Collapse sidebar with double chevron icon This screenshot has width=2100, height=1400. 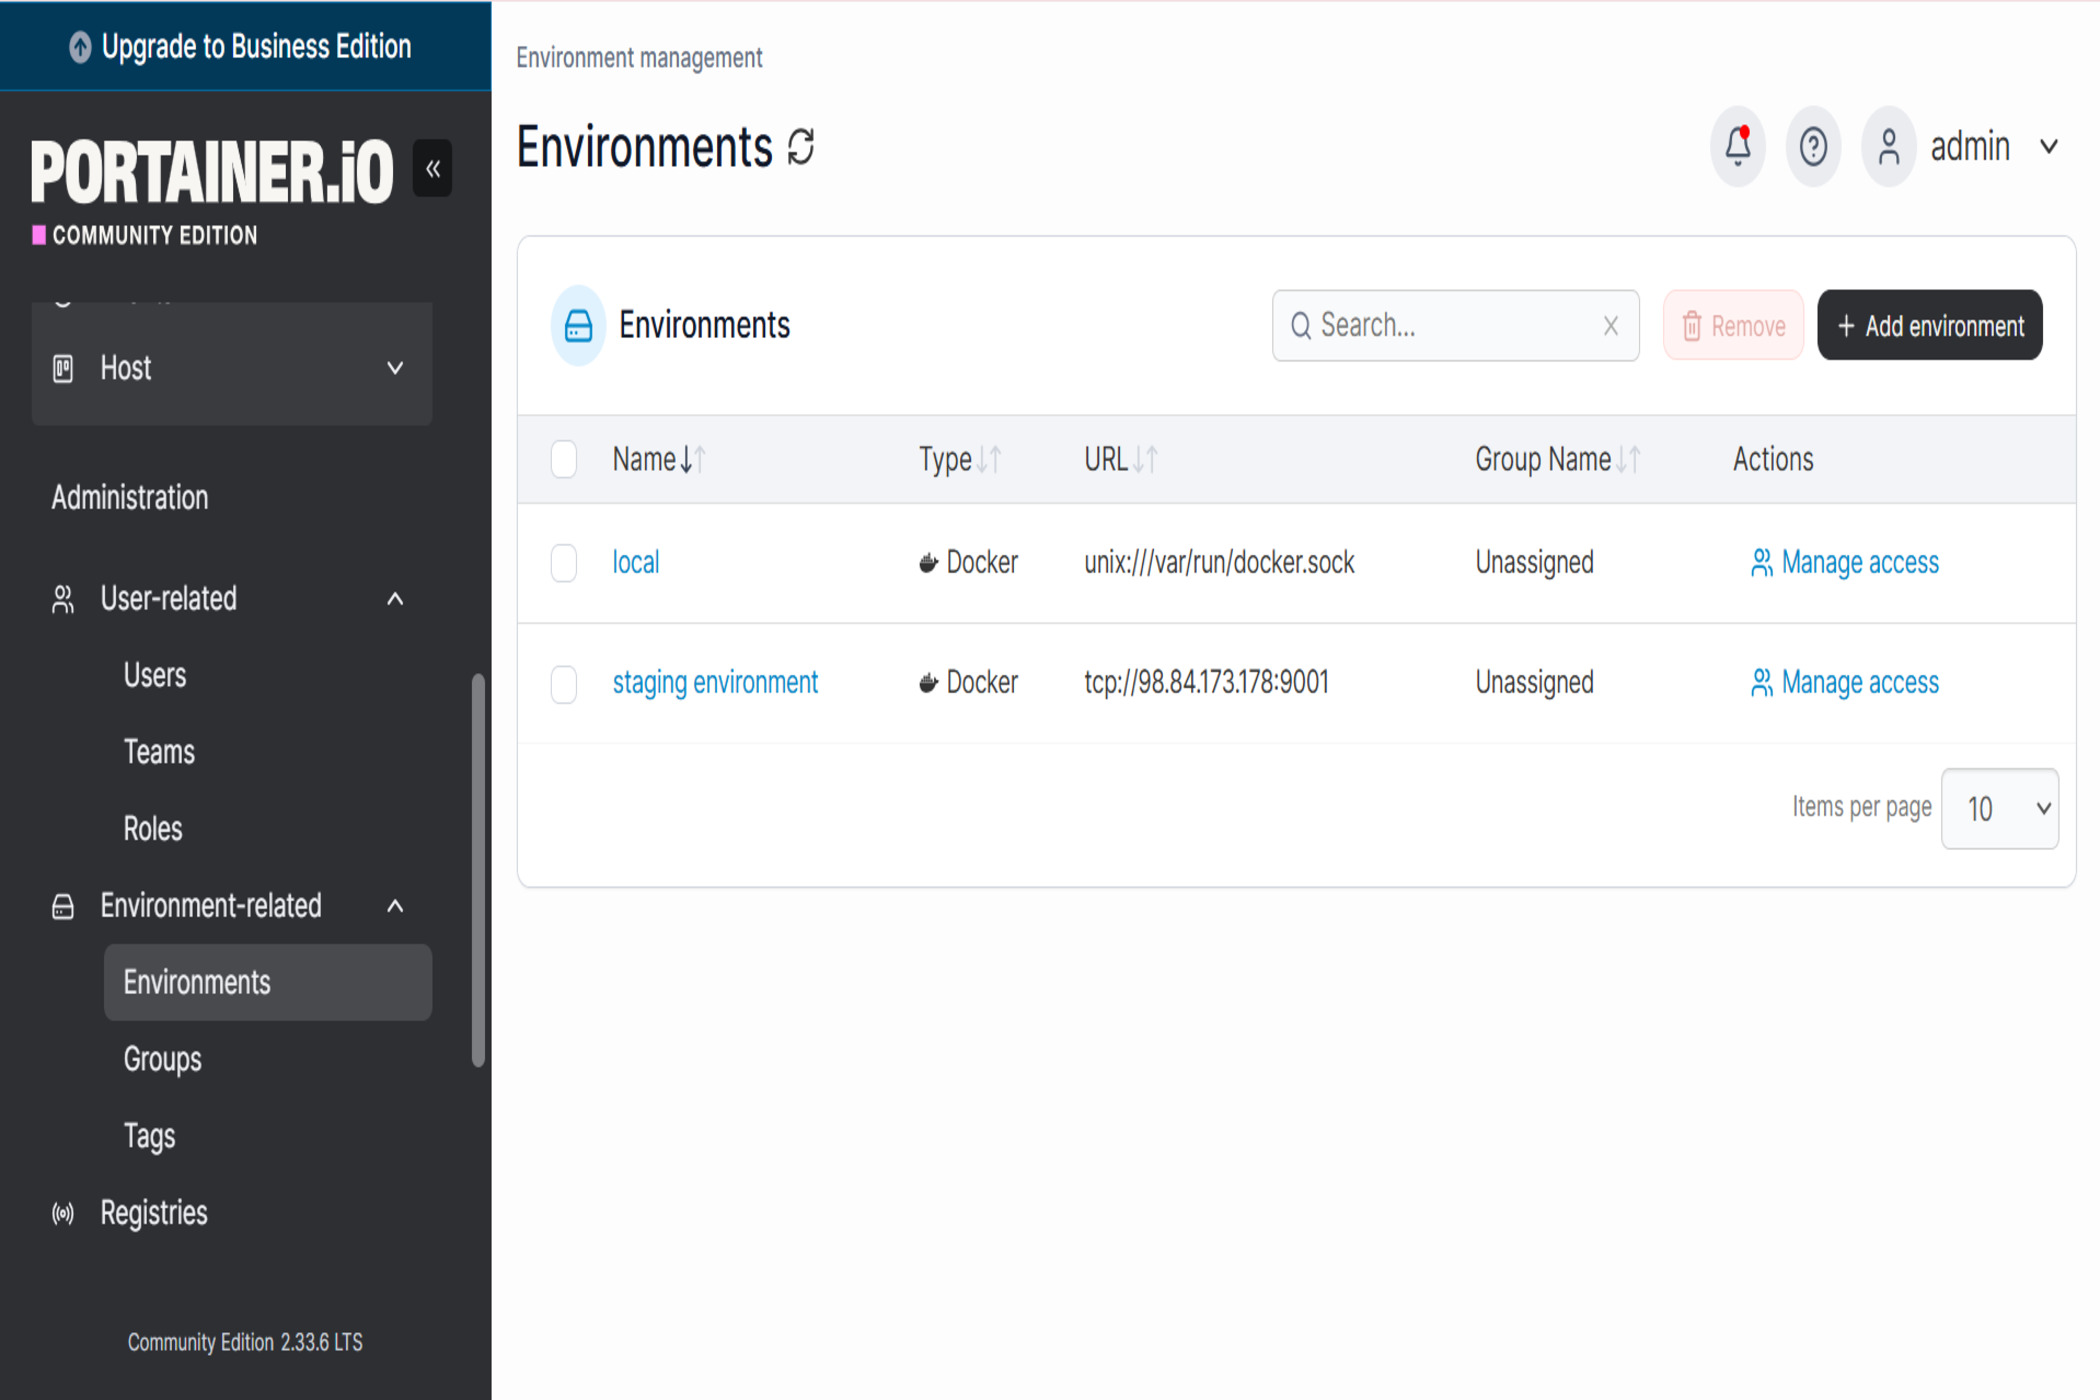pos(433,169)
